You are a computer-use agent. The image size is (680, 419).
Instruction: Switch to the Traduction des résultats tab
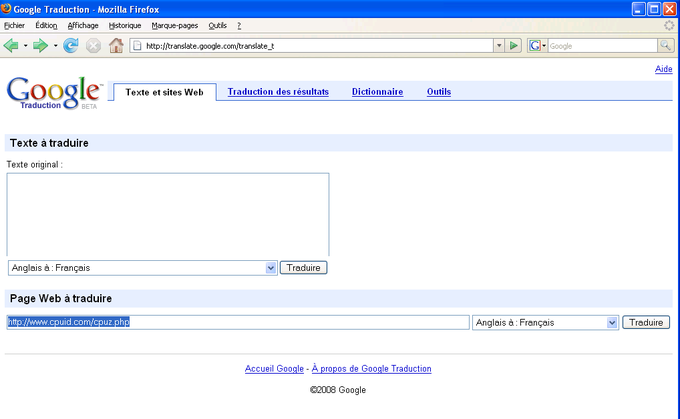point(278,92)
